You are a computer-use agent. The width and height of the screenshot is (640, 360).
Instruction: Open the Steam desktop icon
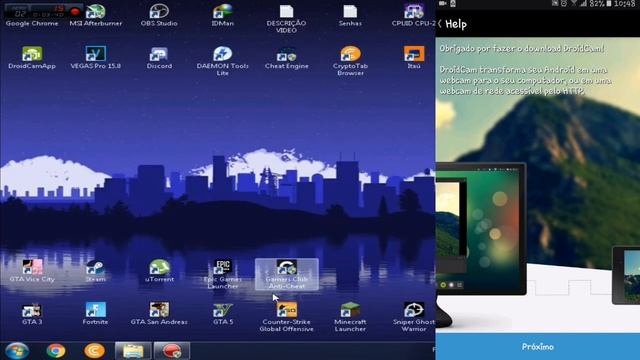(x=96, y=271)
